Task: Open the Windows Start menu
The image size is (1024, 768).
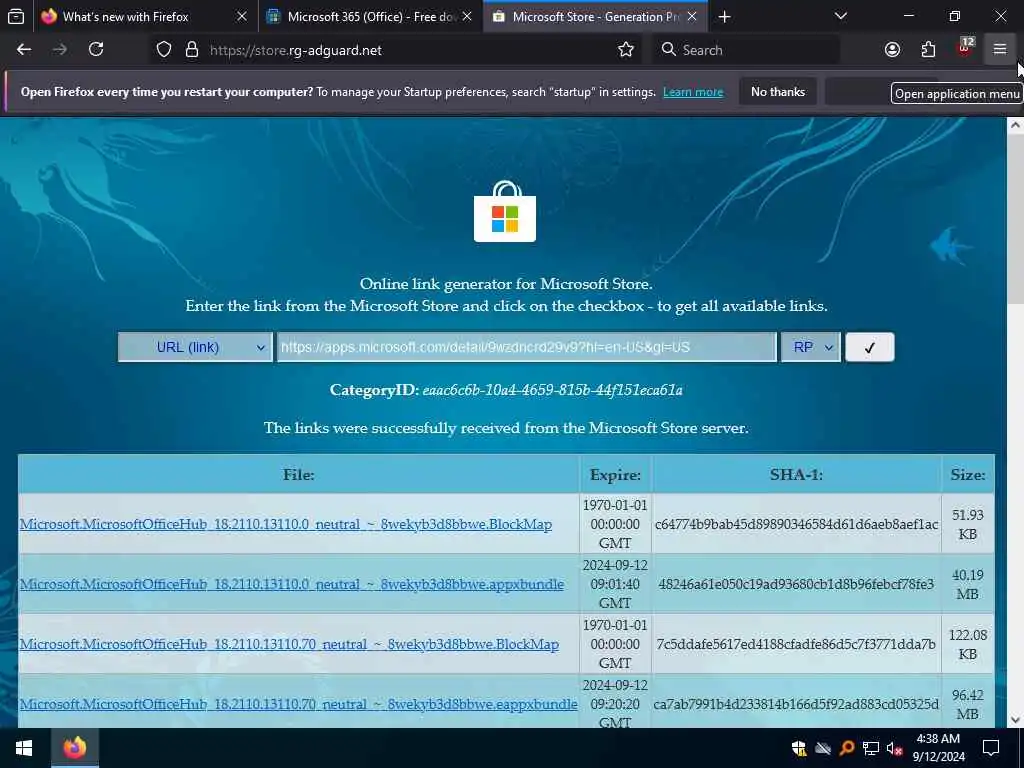Action: tap(24, 748)
